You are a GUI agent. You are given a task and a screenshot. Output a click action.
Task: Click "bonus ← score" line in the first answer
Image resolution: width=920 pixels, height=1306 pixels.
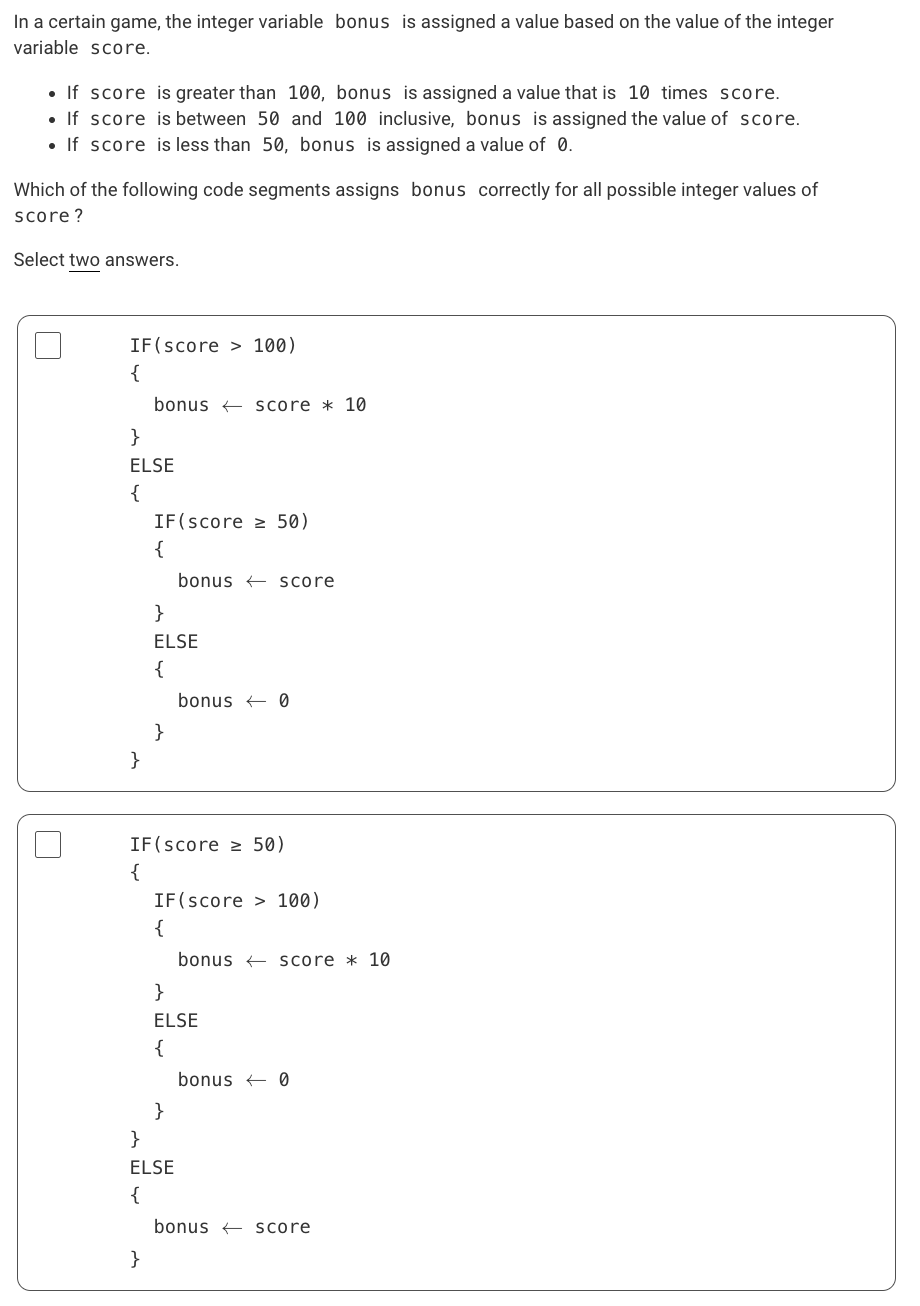[256, 581]
